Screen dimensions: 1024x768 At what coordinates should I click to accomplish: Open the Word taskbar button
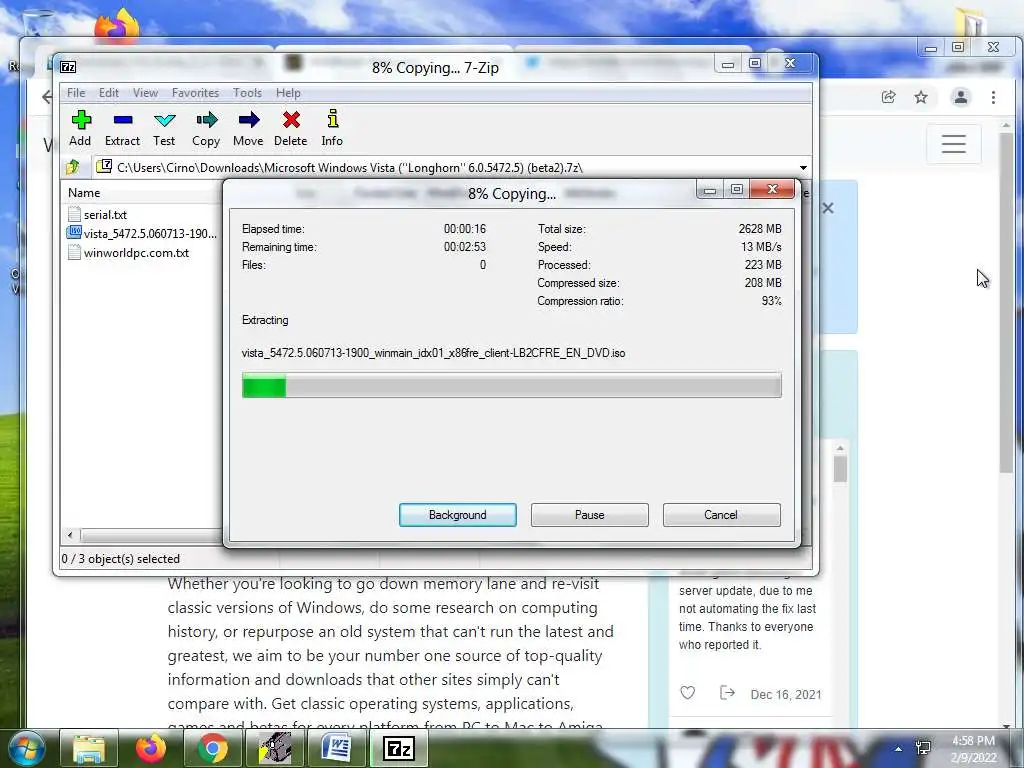pyautogui.click(x=337, y=748)
